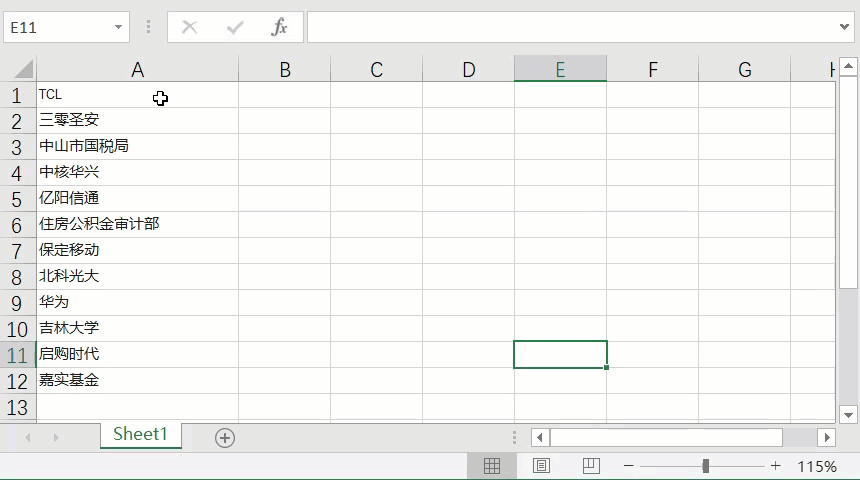This screenshot has width=860, height=480.
Task: Click the Cancel (X) formula bar icon
Action: 189,27
